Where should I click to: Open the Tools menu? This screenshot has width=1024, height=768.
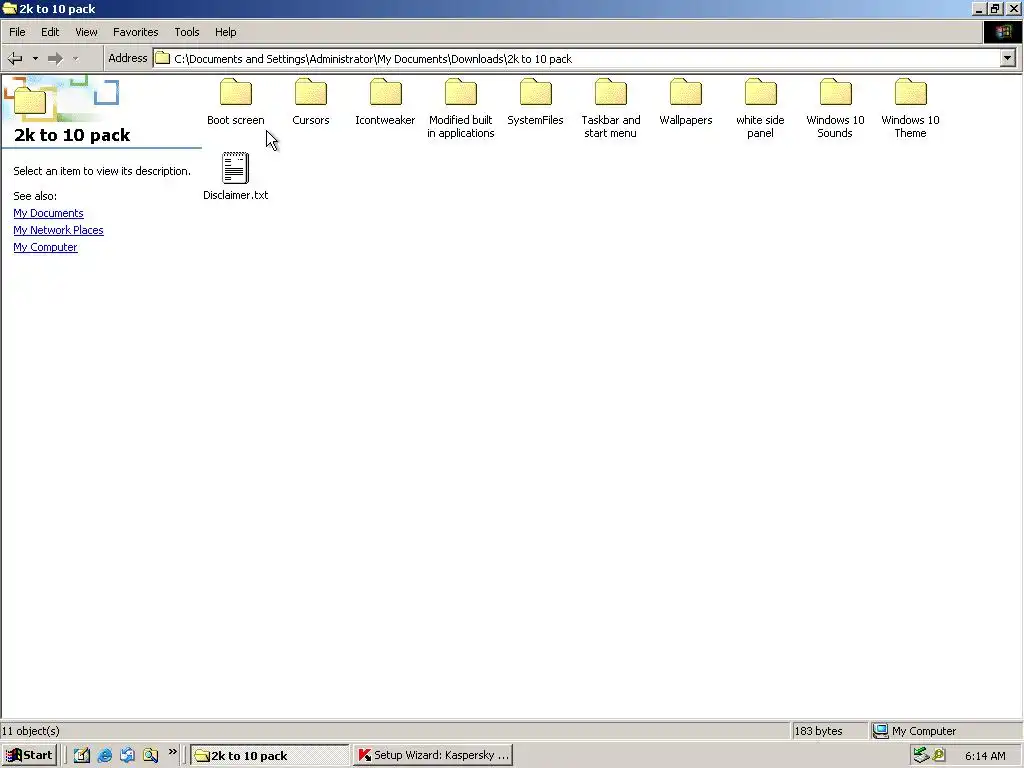187,32
